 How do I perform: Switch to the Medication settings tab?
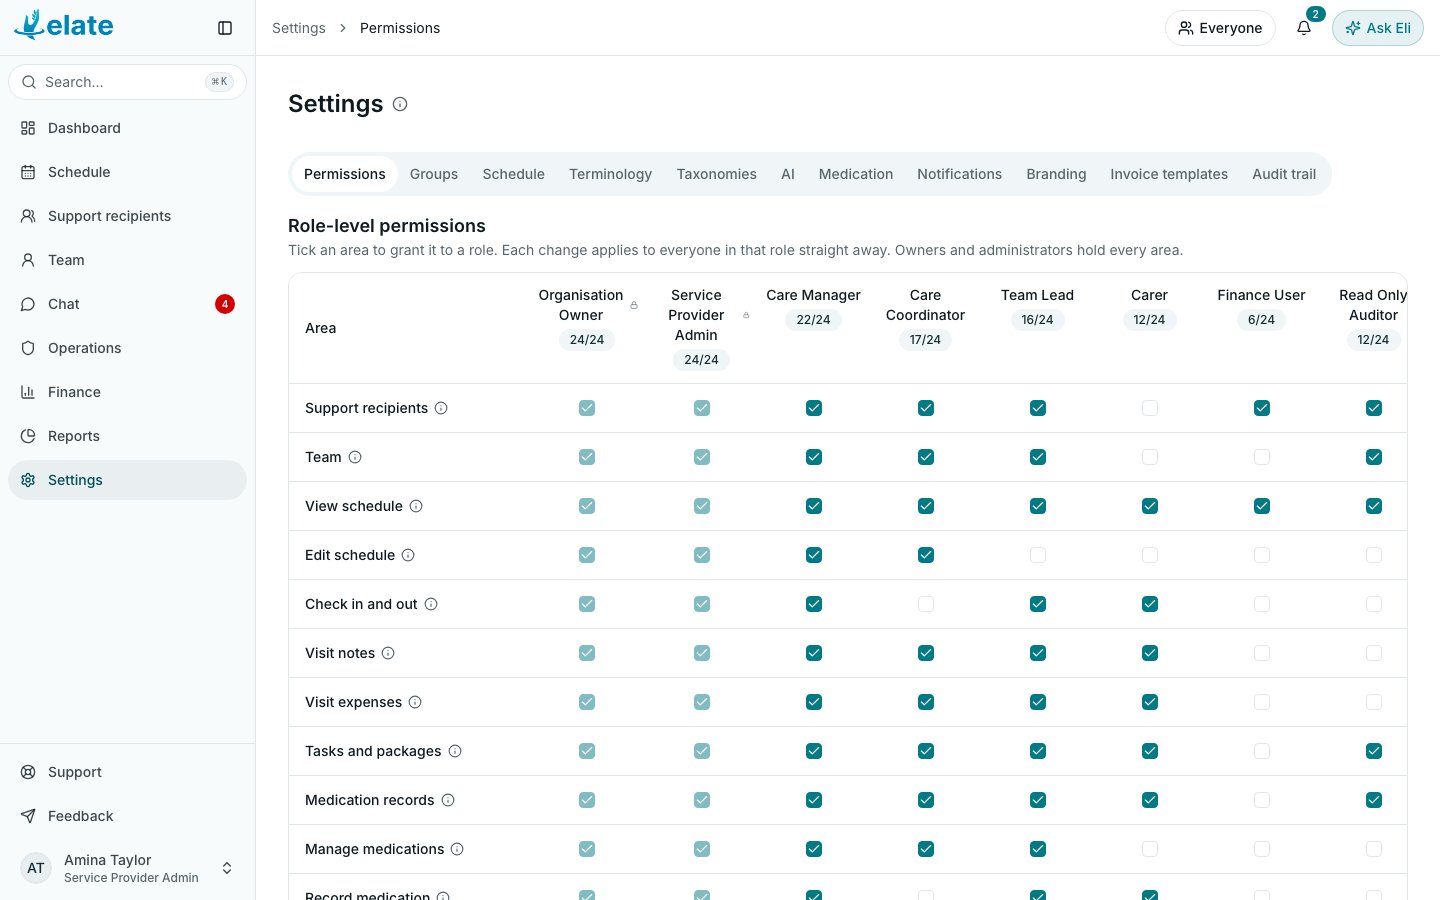(856, 174)
